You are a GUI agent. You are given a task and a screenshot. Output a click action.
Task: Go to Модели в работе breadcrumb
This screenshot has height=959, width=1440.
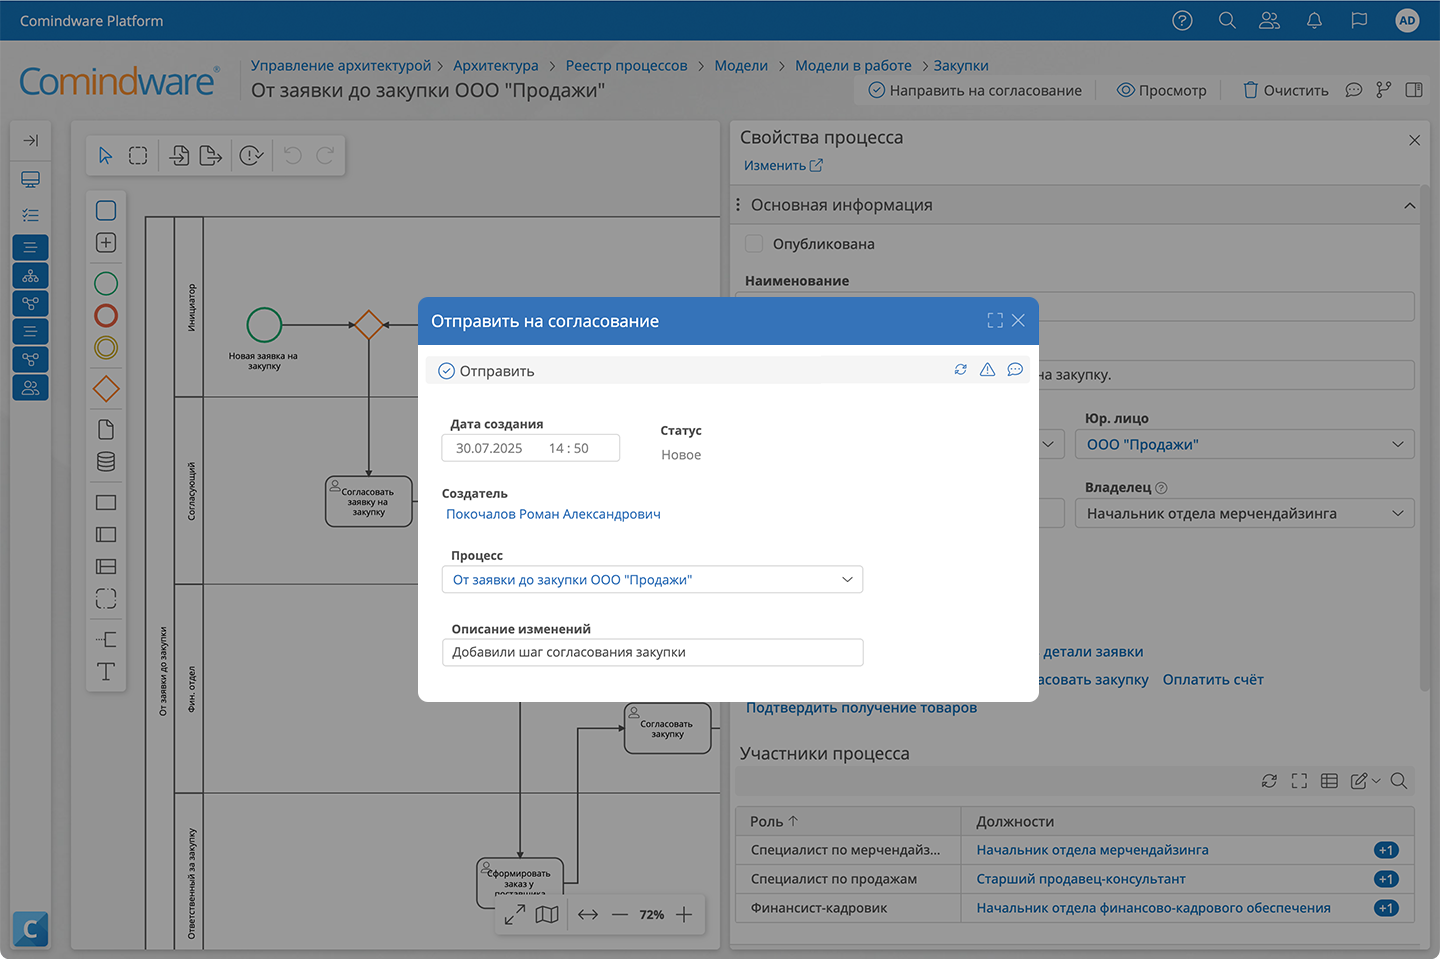pos(853,65)
